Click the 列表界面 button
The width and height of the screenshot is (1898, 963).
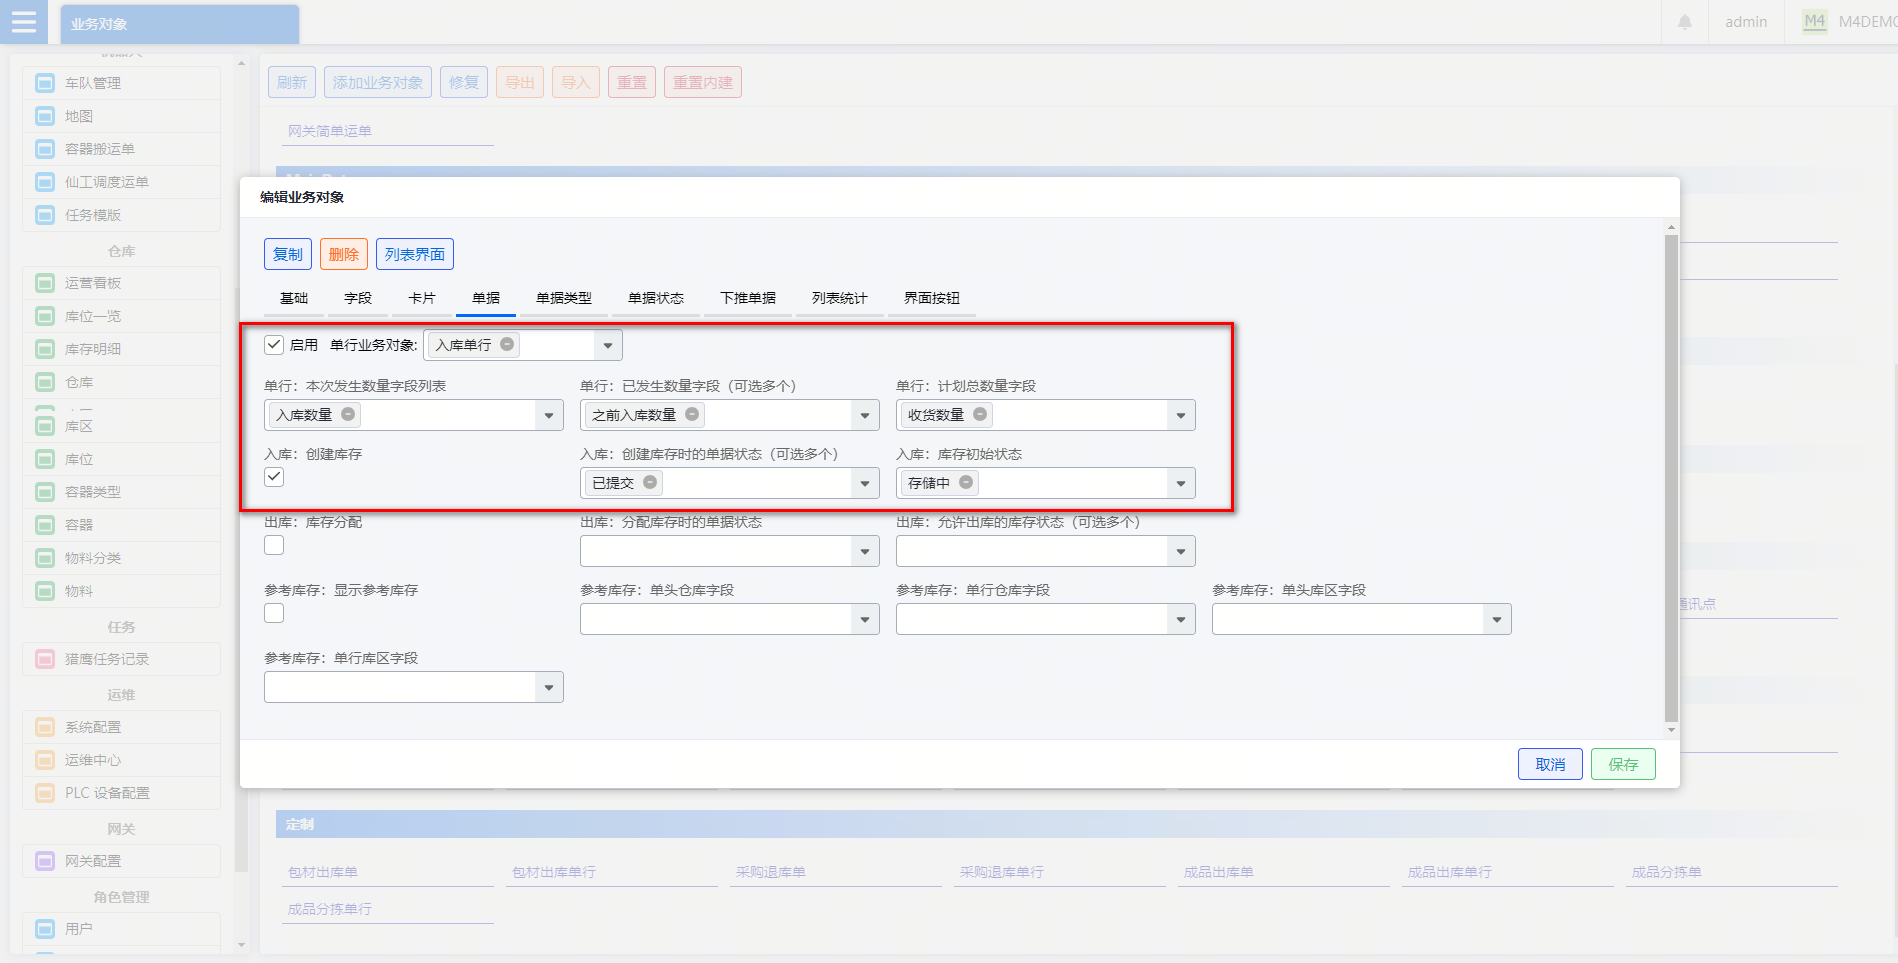tap(415, 254)
